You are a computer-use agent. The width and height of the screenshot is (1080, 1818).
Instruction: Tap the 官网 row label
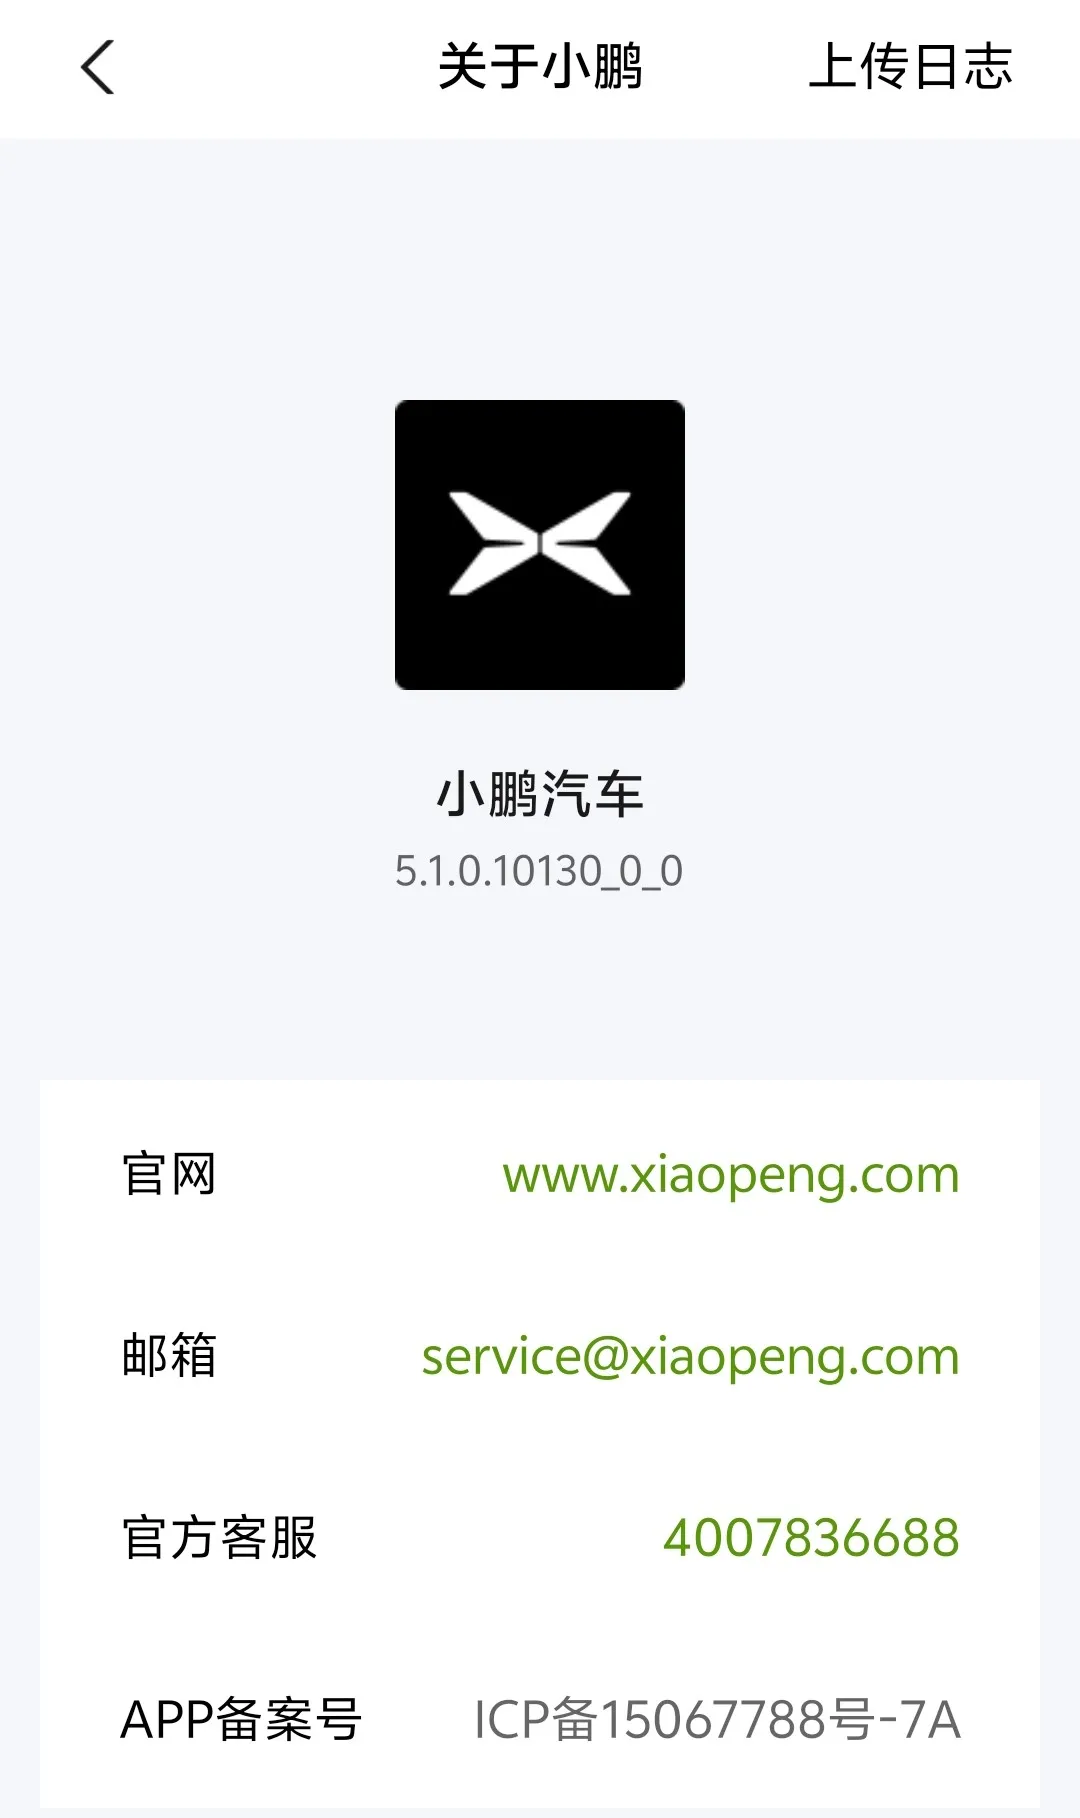point(168,1174)
